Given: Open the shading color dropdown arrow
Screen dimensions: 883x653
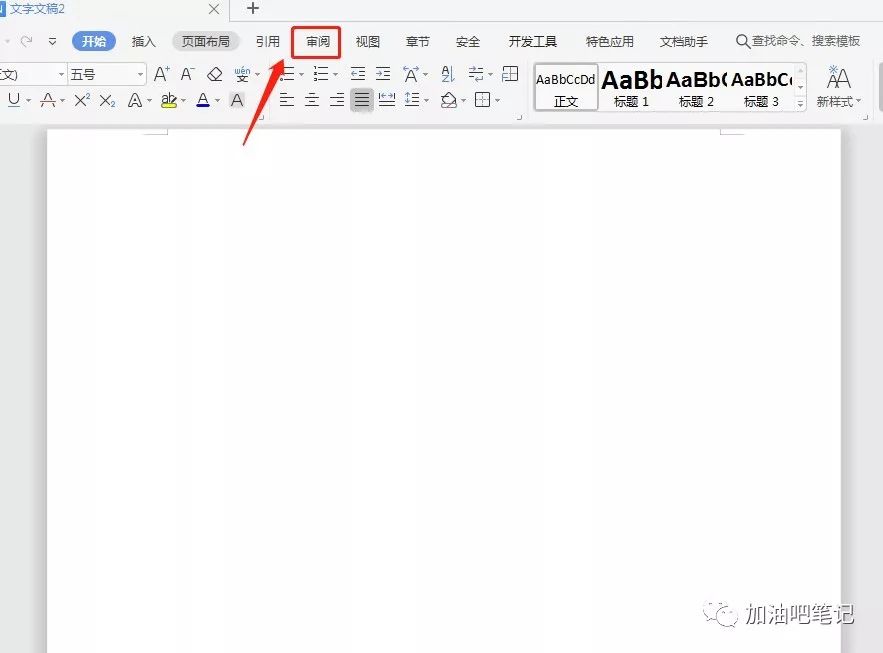Looking at the screenshot, I should (463, 101).
